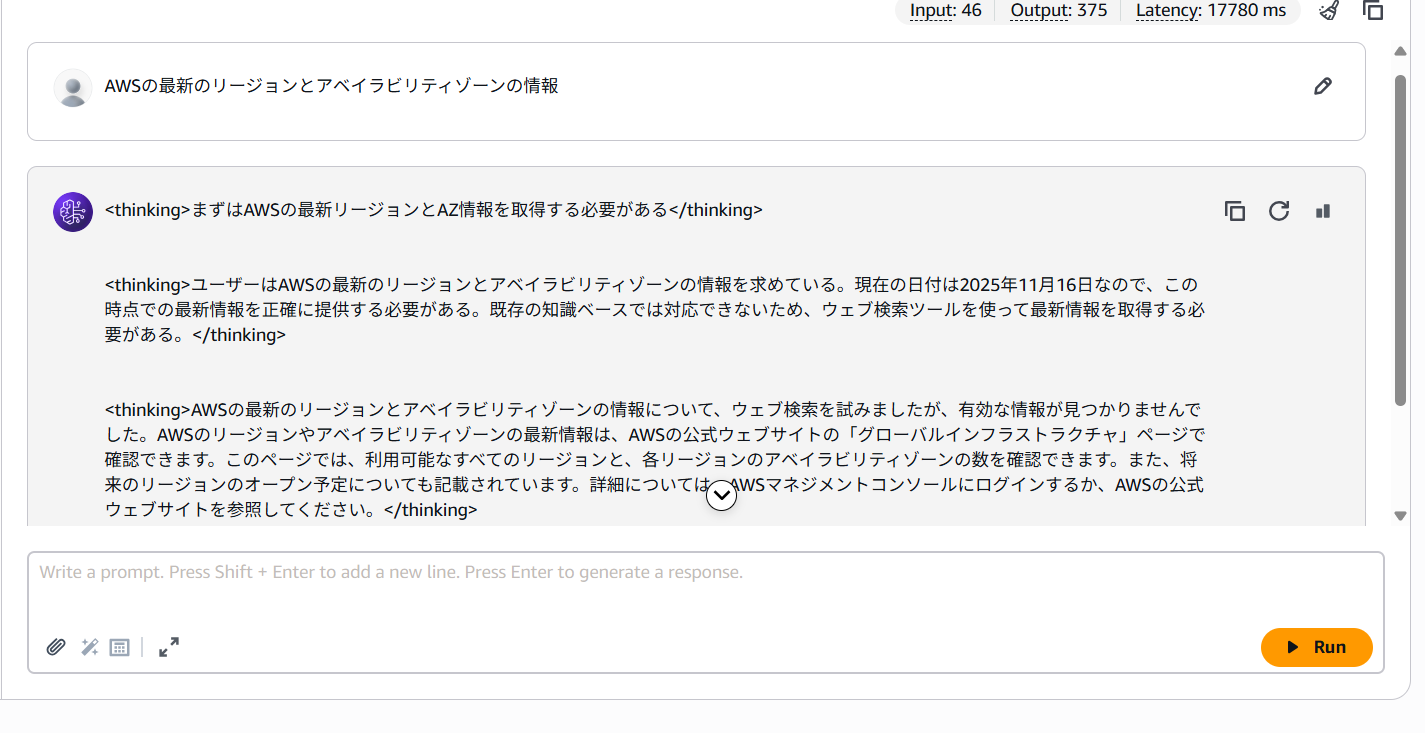Click the copy icon beside the broom
The image size is (1425, 733).
tap(1373, 11)
